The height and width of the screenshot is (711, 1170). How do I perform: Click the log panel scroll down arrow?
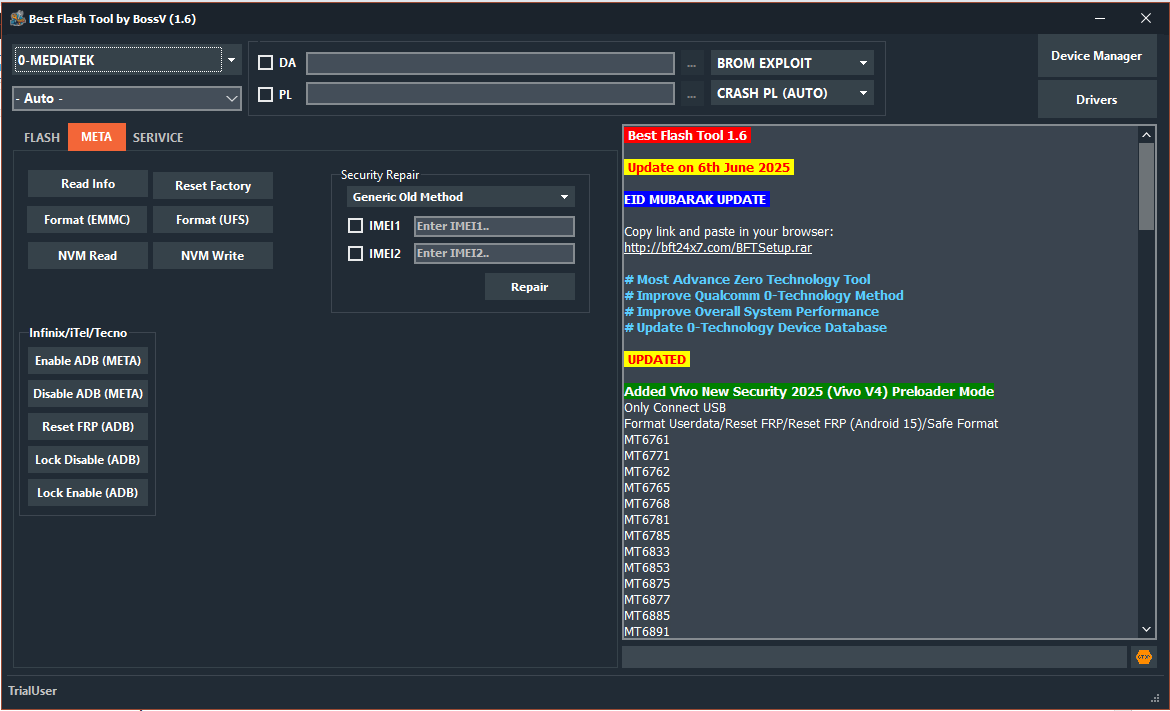tap(1146, 630)
